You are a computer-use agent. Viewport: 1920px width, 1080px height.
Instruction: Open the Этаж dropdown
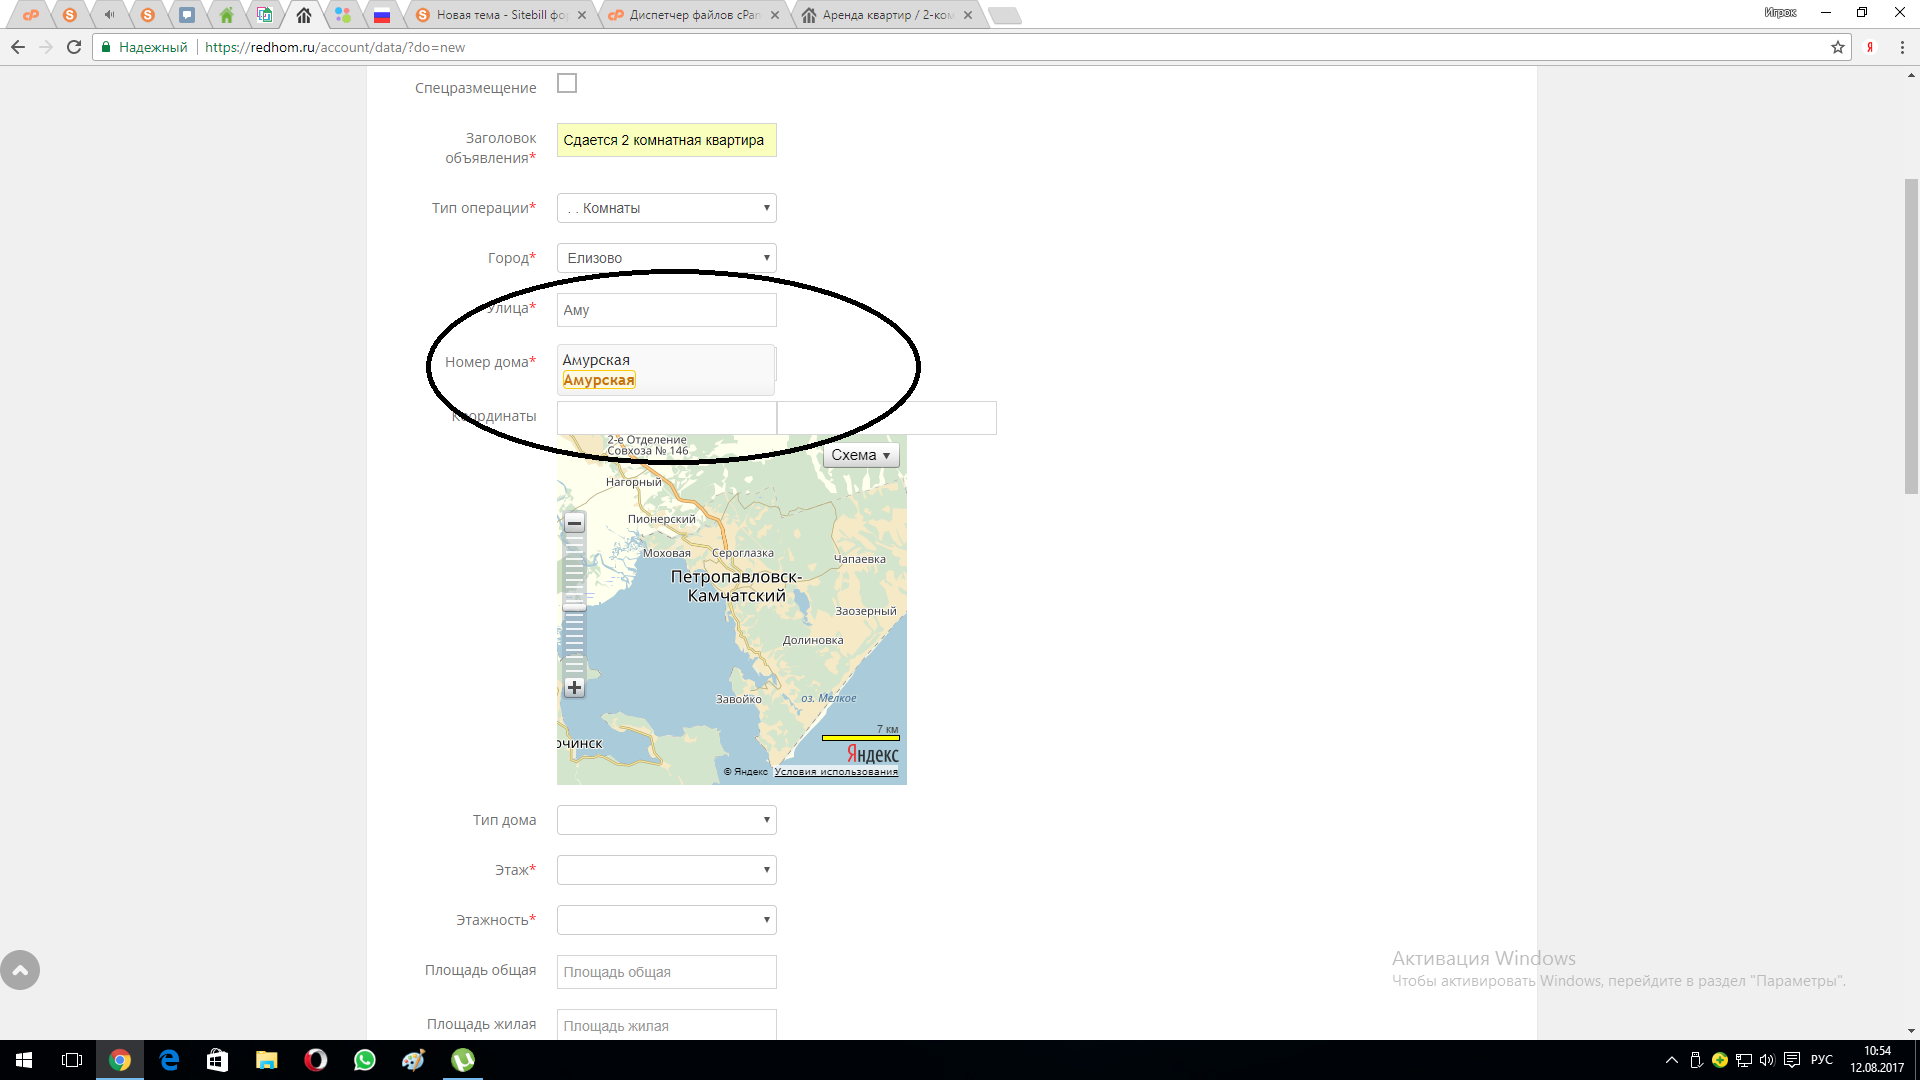[x=667, y=870]
